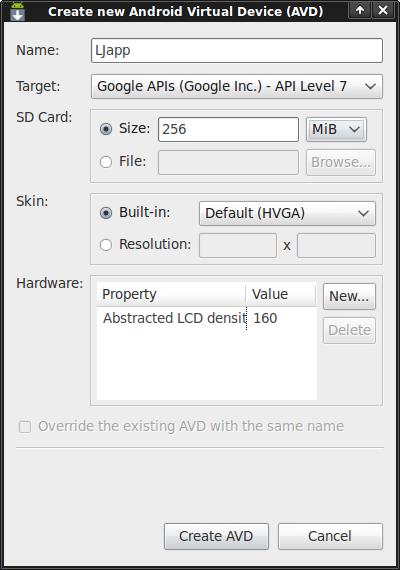
Task: Open the Default (HVGA) skin dropdown
Action: [x=287, y=213]
